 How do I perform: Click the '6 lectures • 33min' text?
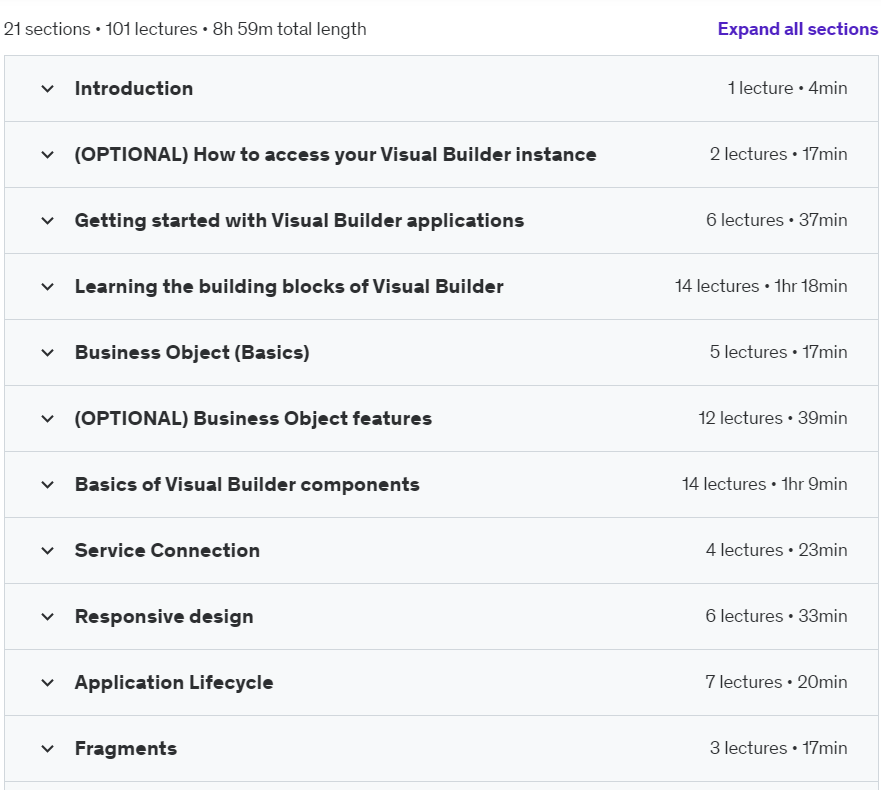pos(776,616)
